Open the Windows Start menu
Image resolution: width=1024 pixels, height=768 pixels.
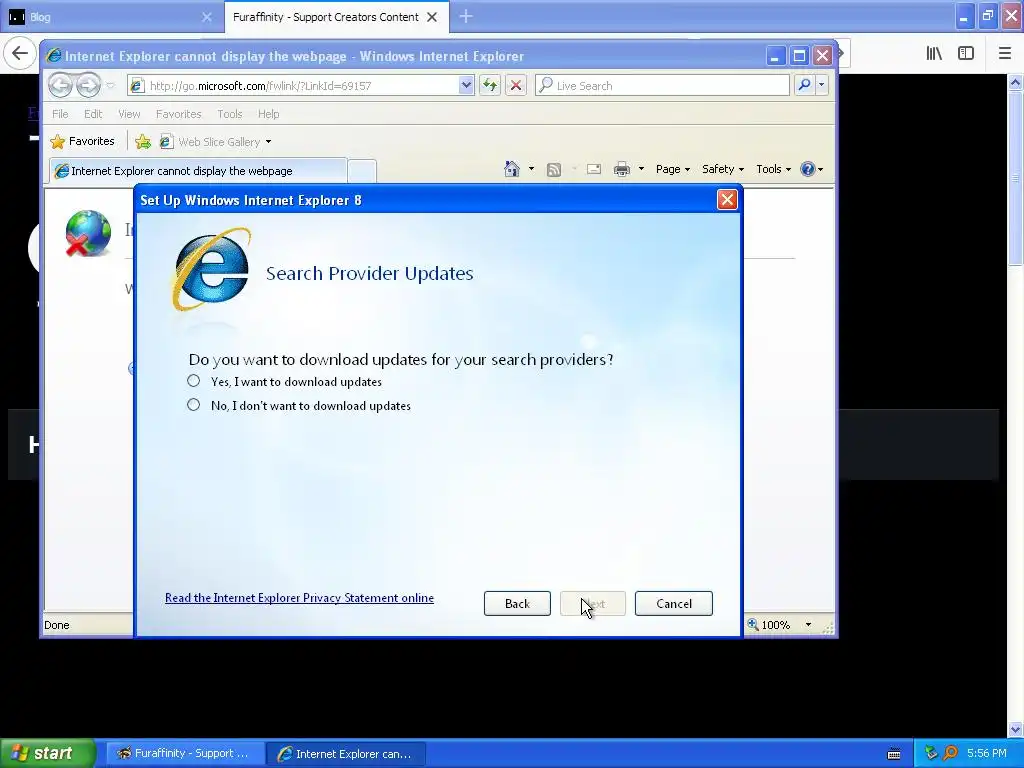tap(48, 753)
